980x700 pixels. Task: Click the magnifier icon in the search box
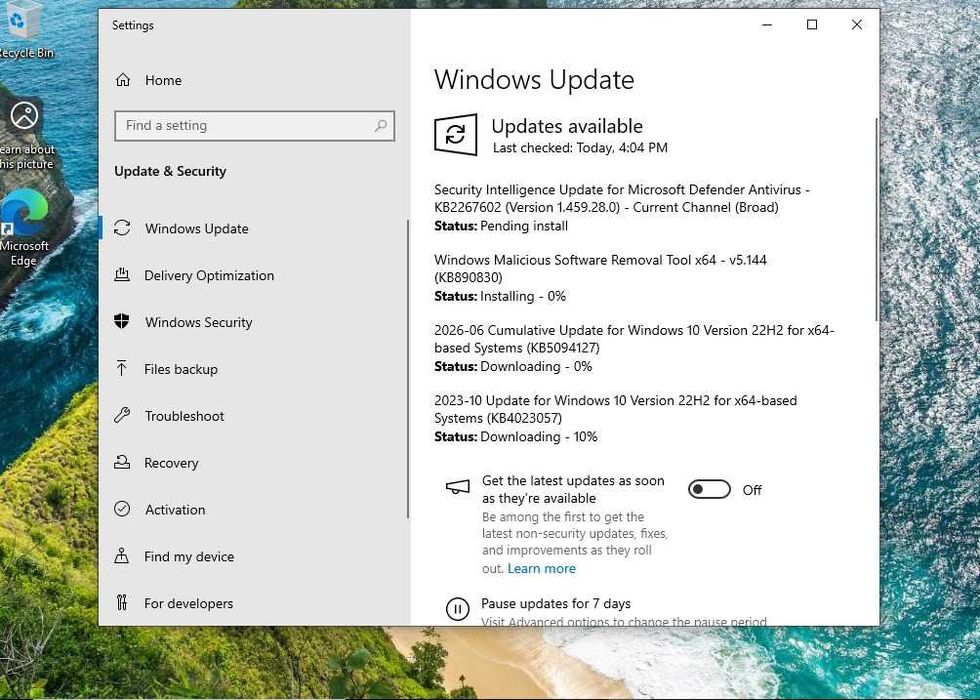point(381,126)
